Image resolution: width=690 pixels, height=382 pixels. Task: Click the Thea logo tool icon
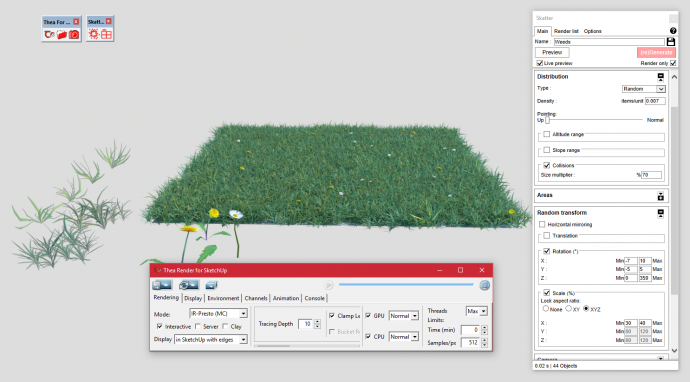click(x=49, y=34)
